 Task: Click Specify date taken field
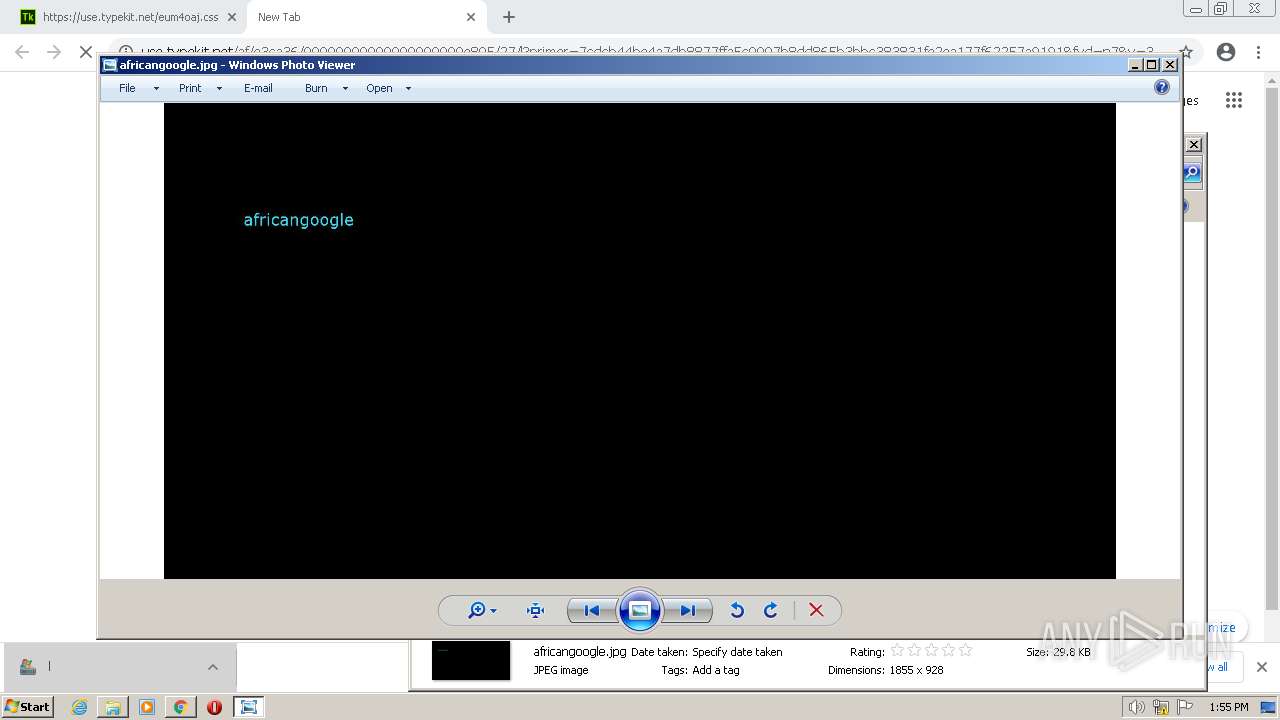(737, 652)
